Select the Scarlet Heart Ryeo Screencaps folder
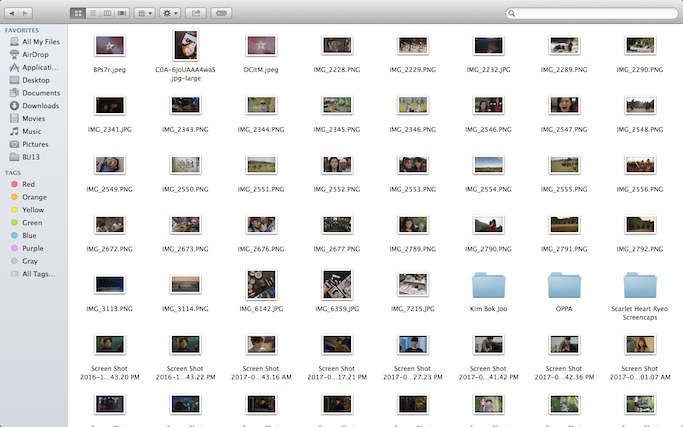The width and height of the screenshot is (683, 427). click(640, 285)
